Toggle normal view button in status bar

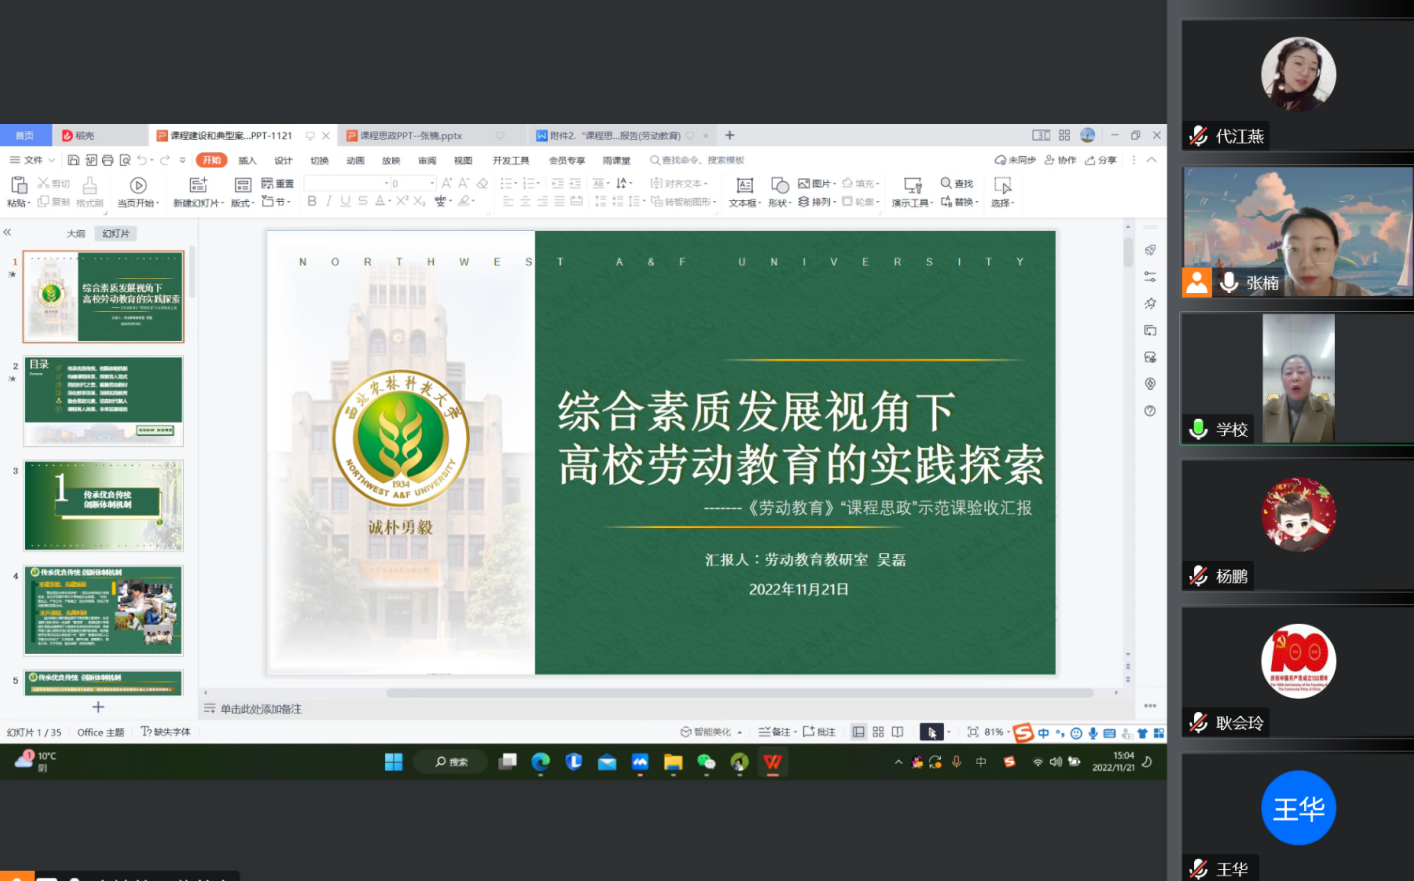tap(858, 732)
